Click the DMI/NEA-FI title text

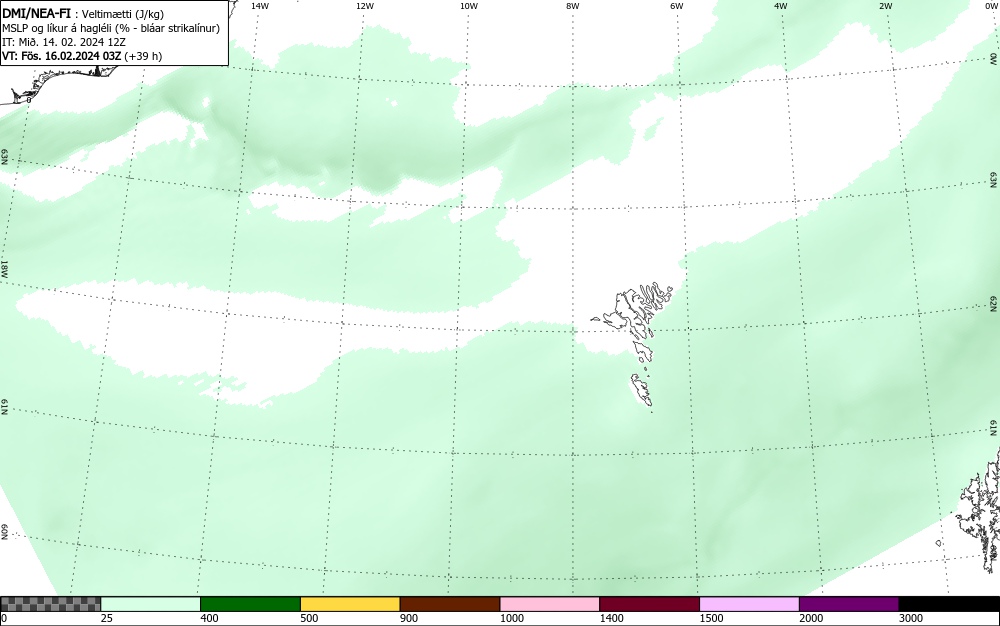(36, 13)
